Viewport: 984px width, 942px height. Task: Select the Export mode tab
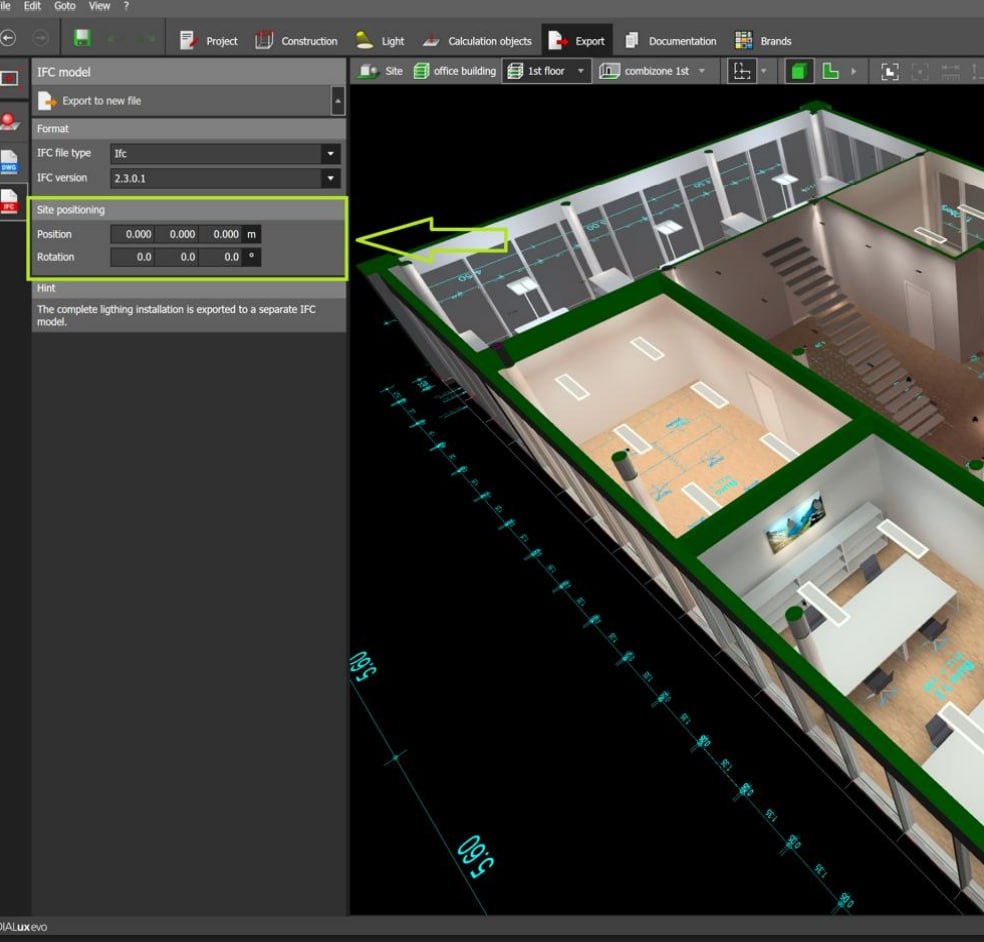click(577, 41)
